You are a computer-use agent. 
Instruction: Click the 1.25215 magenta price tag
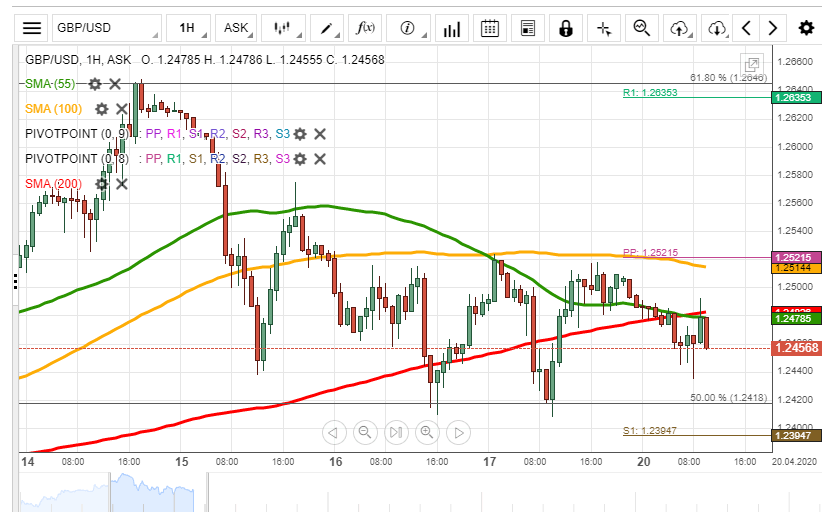tap(797, 257)
